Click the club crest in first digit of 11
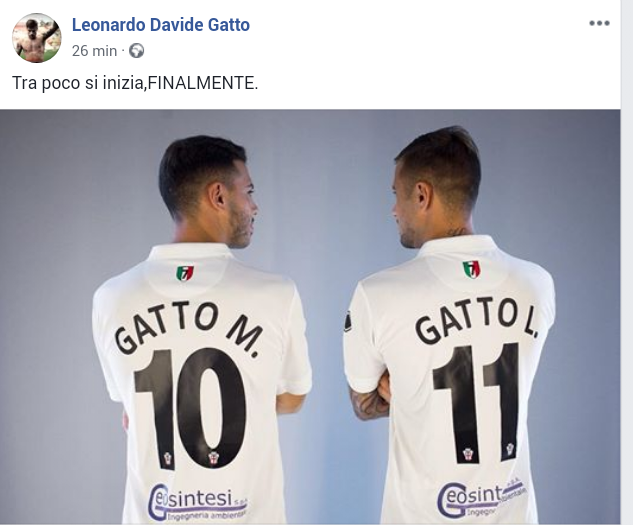This screenshot has width=633, height=525. click(x=468, y=454)
